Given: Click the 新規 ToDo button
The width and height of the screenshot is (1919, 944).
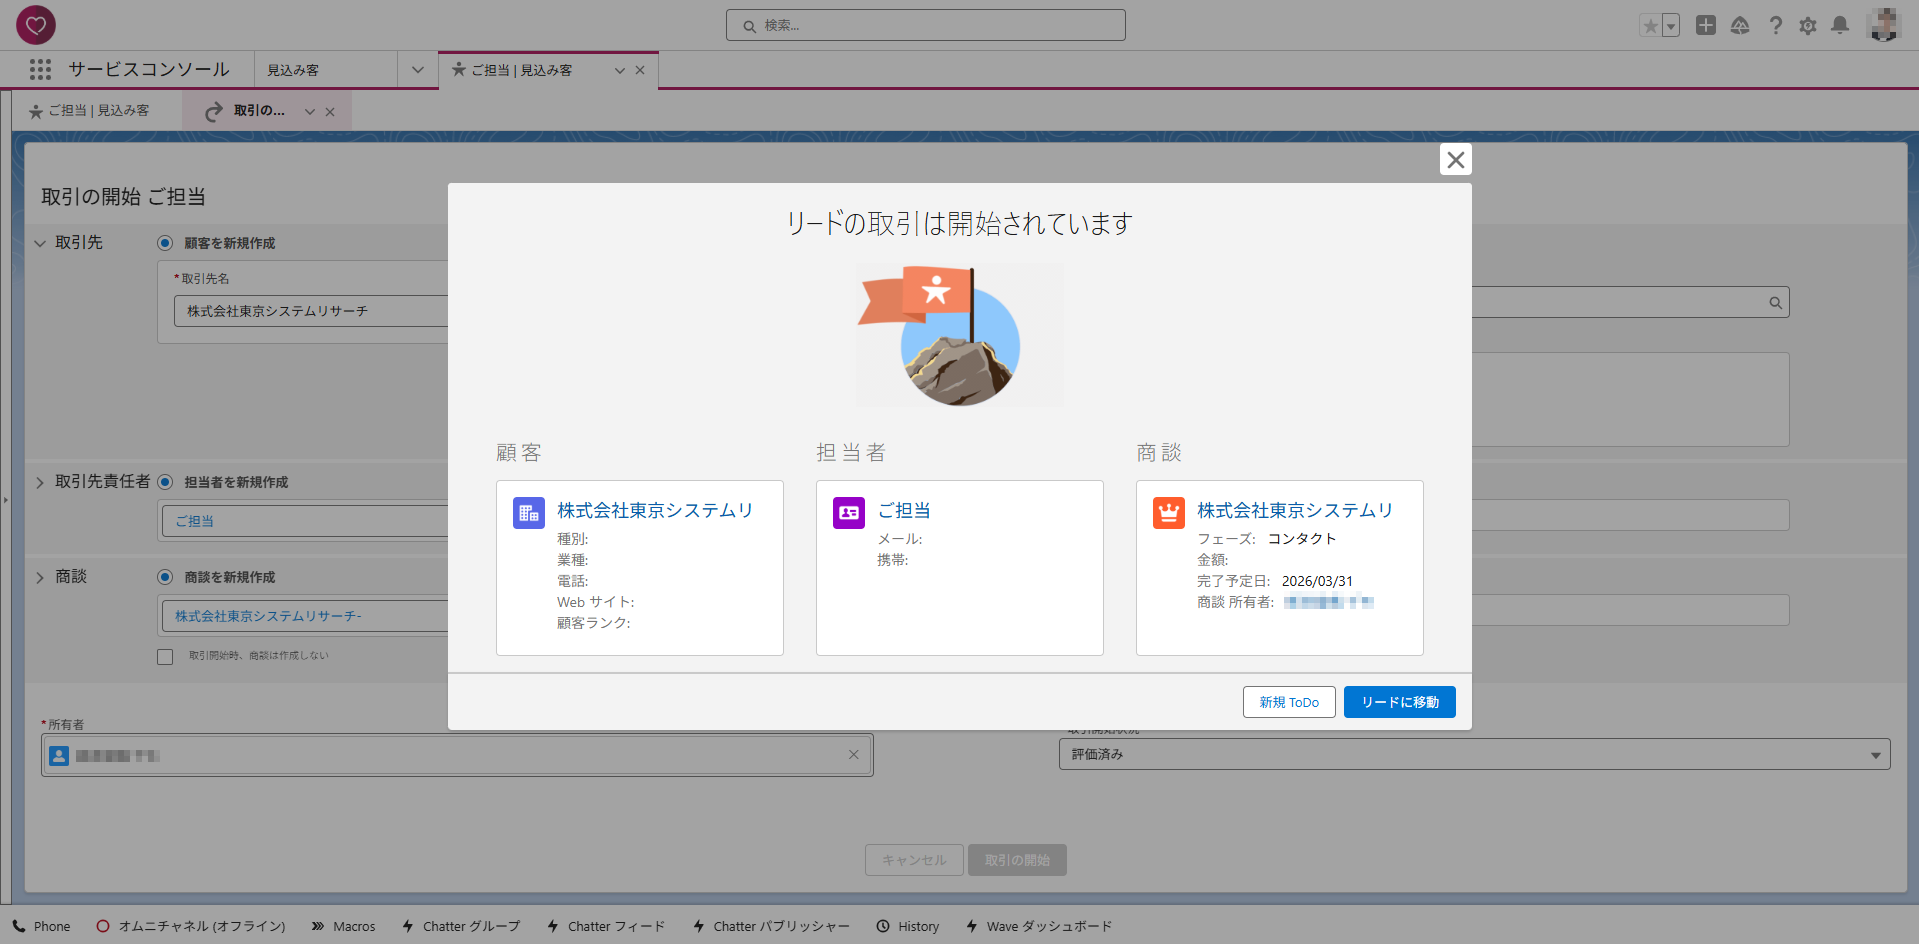Looking at the screenshot, I should (x=1288, y=702).
